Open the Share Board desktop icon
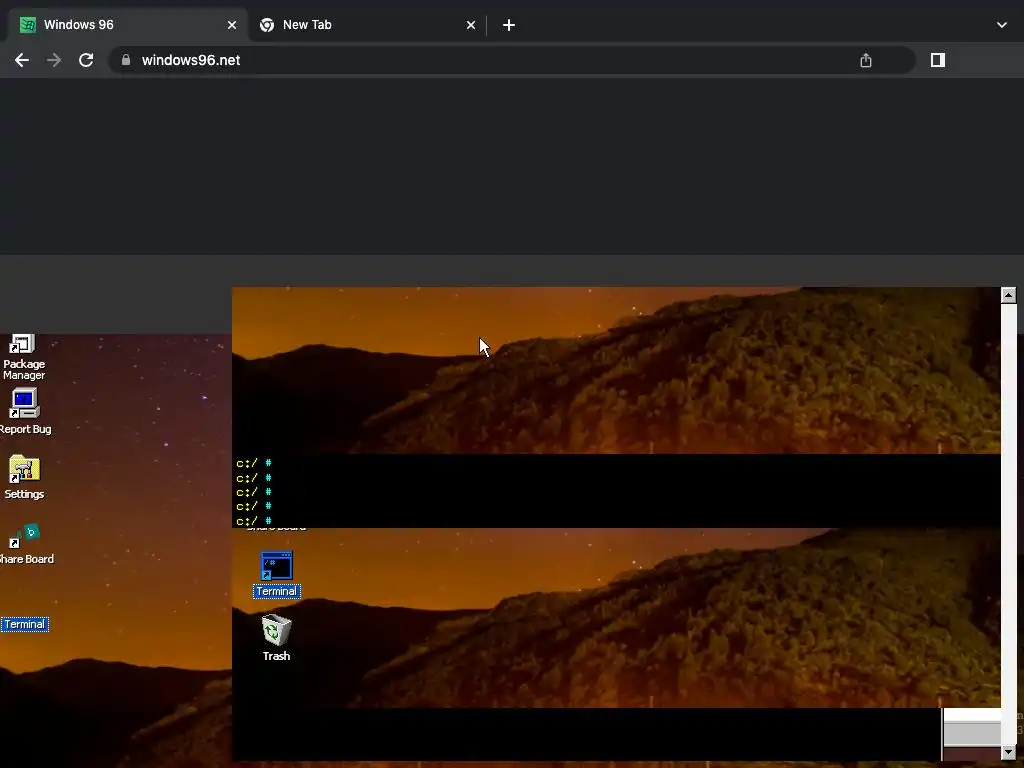This screenshot has width=1024, height=768. point(26,543)
